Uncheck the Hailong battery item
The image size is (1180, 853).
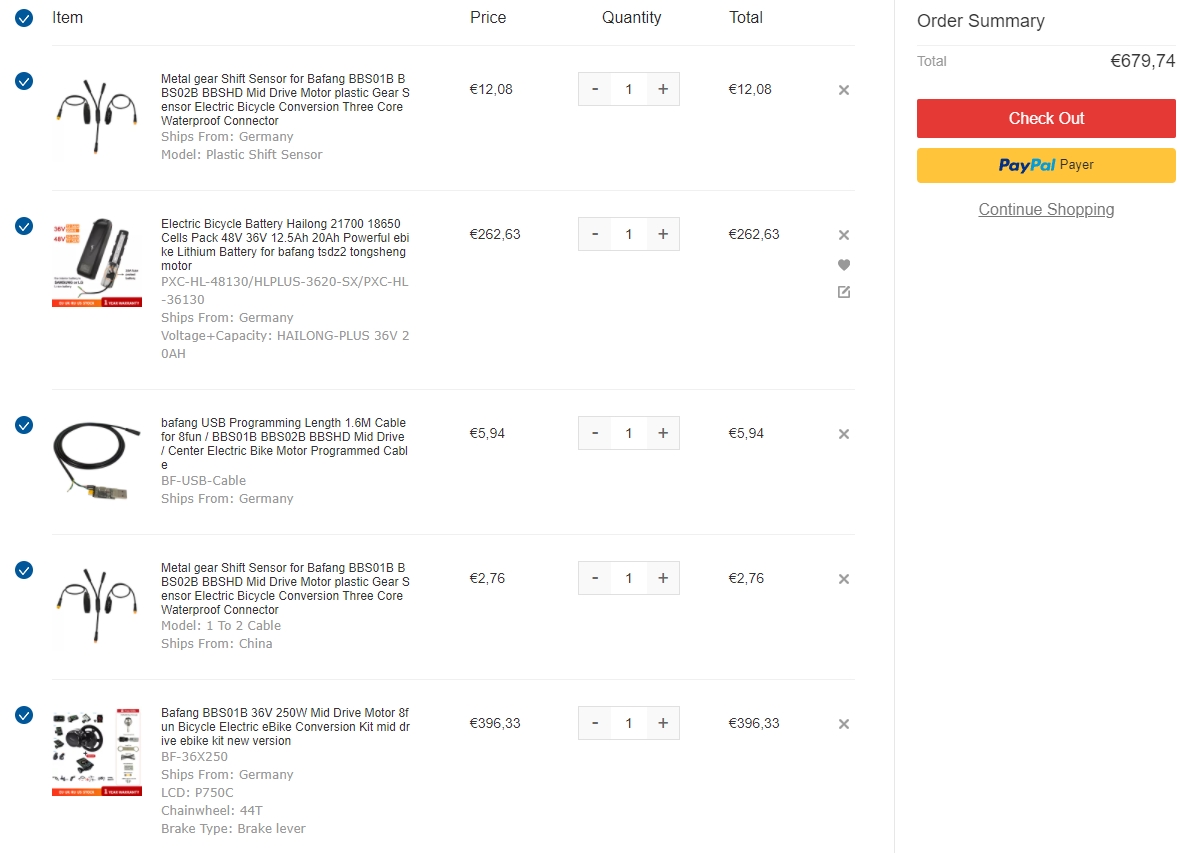pyautogui.click(x=24, y=226)
